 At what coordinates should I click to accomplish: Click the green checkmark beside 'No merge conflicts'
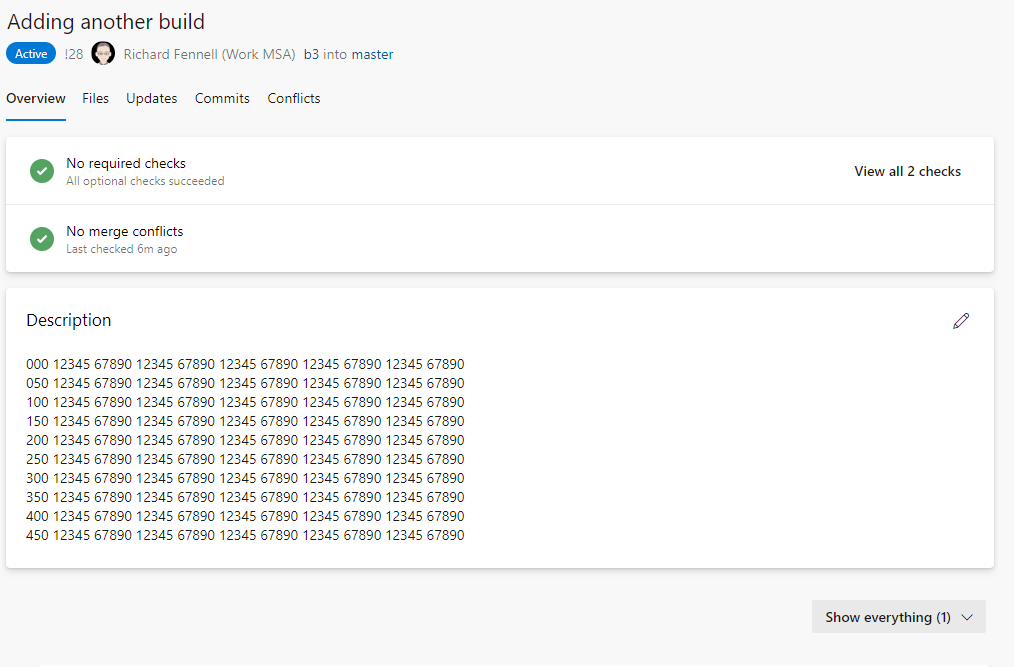41,239
